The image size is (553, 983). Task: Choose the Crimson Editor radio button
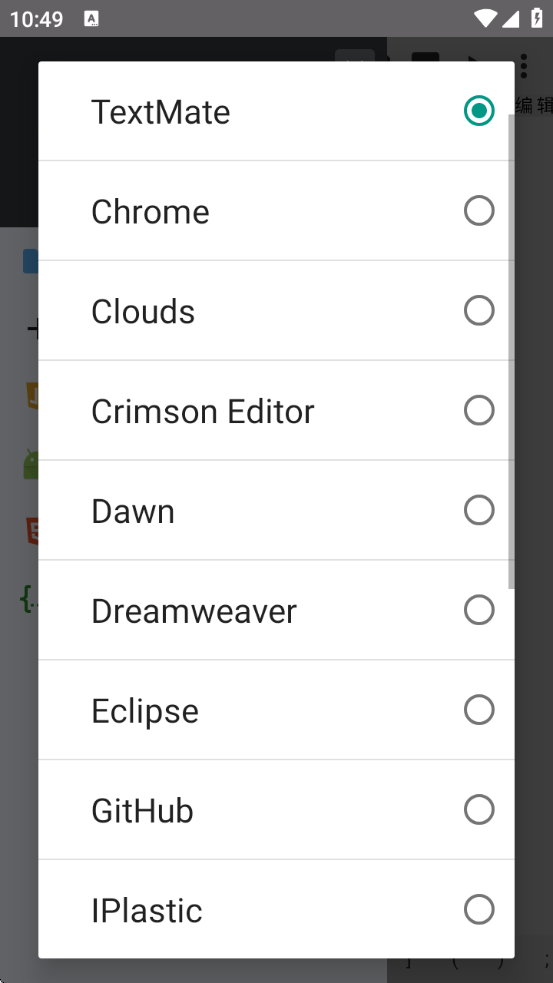pyautogui.click(x=479, y=411)
